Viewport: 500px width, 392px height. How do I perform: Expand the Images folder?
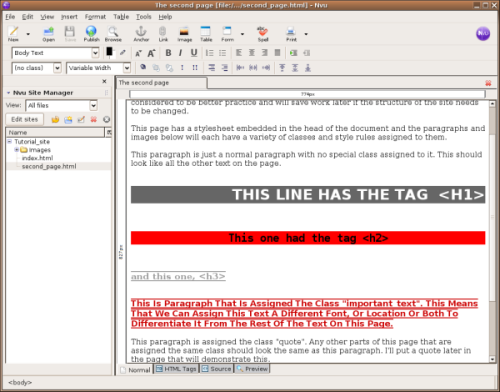16,150
